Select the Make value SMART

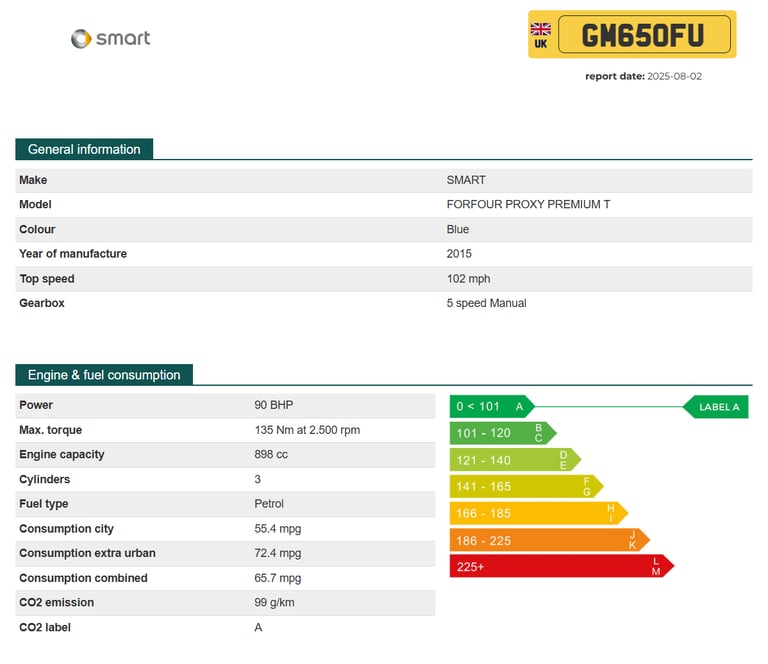[466, 180]
